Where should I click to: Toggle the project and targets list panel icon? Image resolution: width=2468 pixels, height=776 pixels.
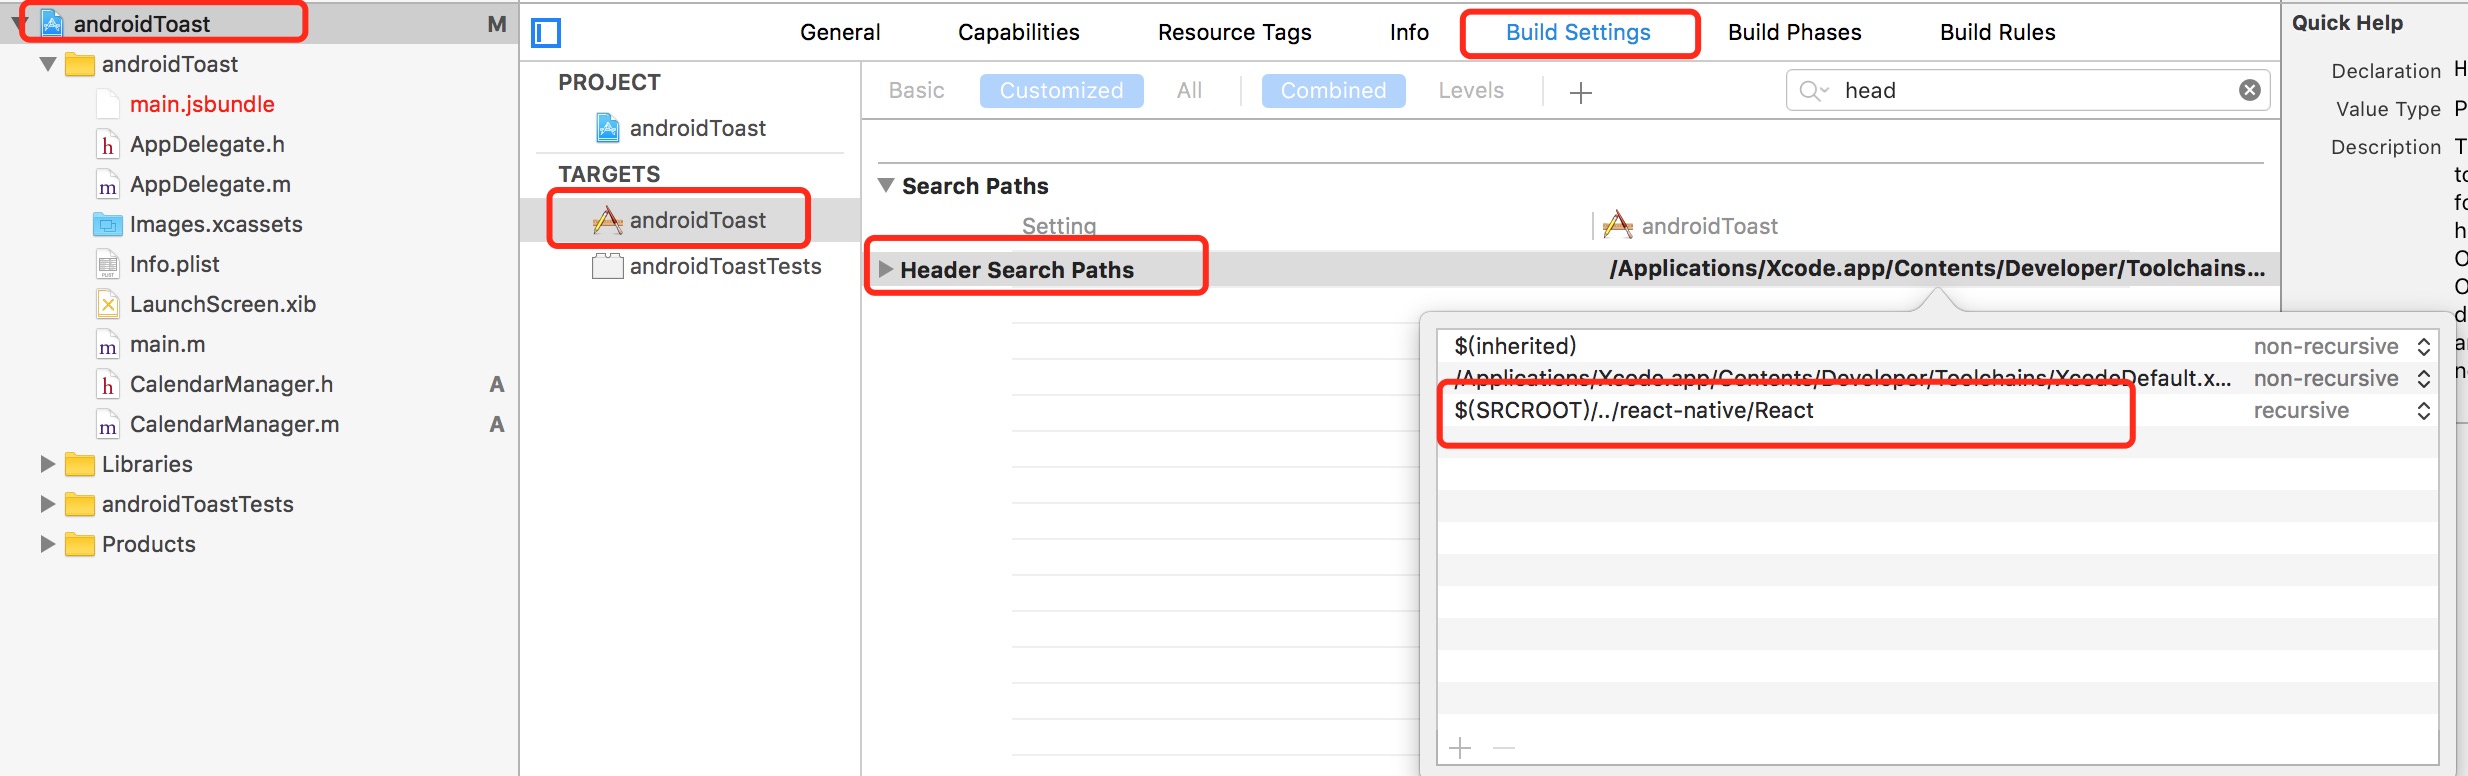point(546,33)
